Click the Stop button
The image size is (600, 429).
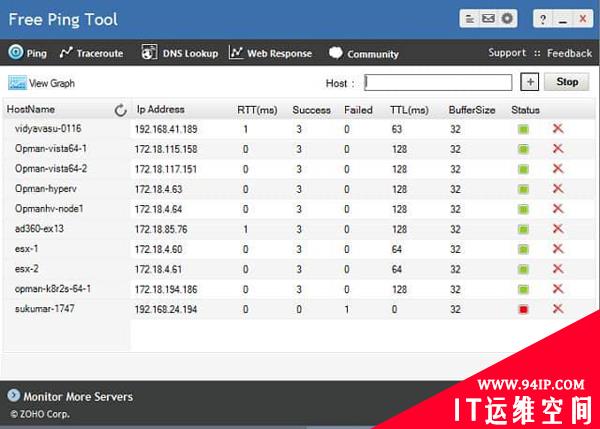tap(567, 82)
